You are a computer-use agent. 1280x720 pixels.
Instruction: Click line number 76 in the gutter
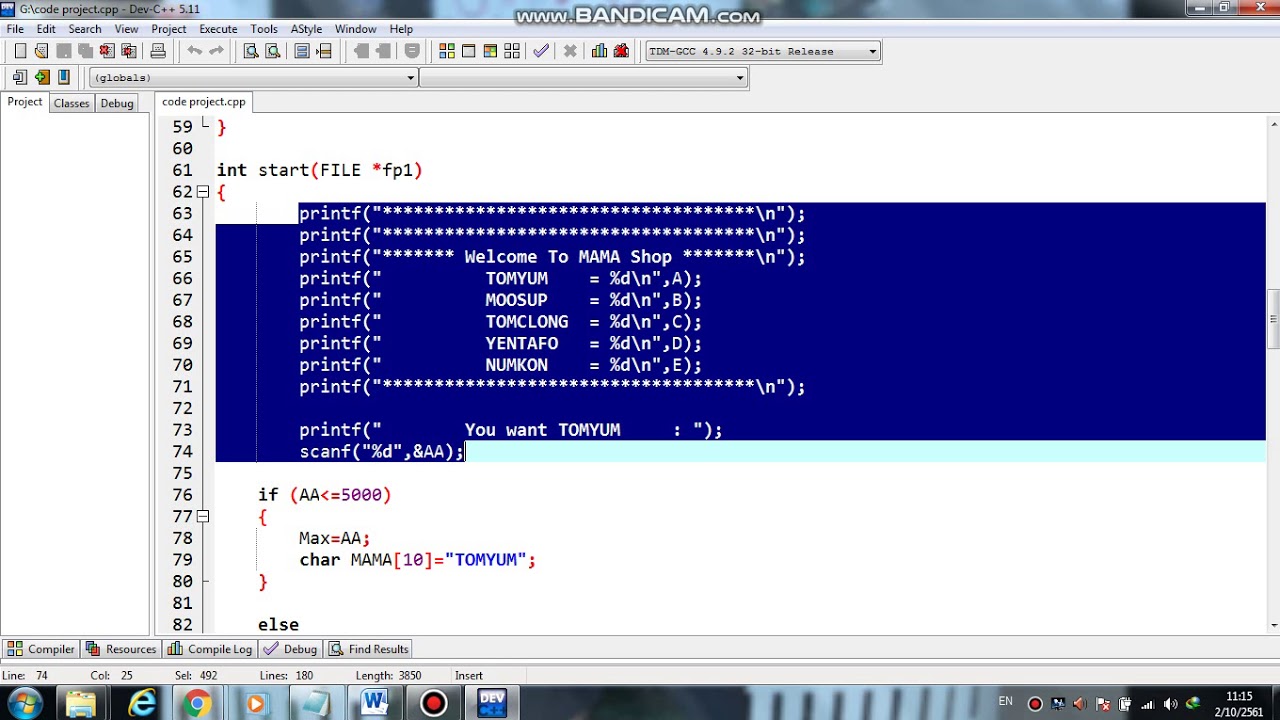coord(182,495)
